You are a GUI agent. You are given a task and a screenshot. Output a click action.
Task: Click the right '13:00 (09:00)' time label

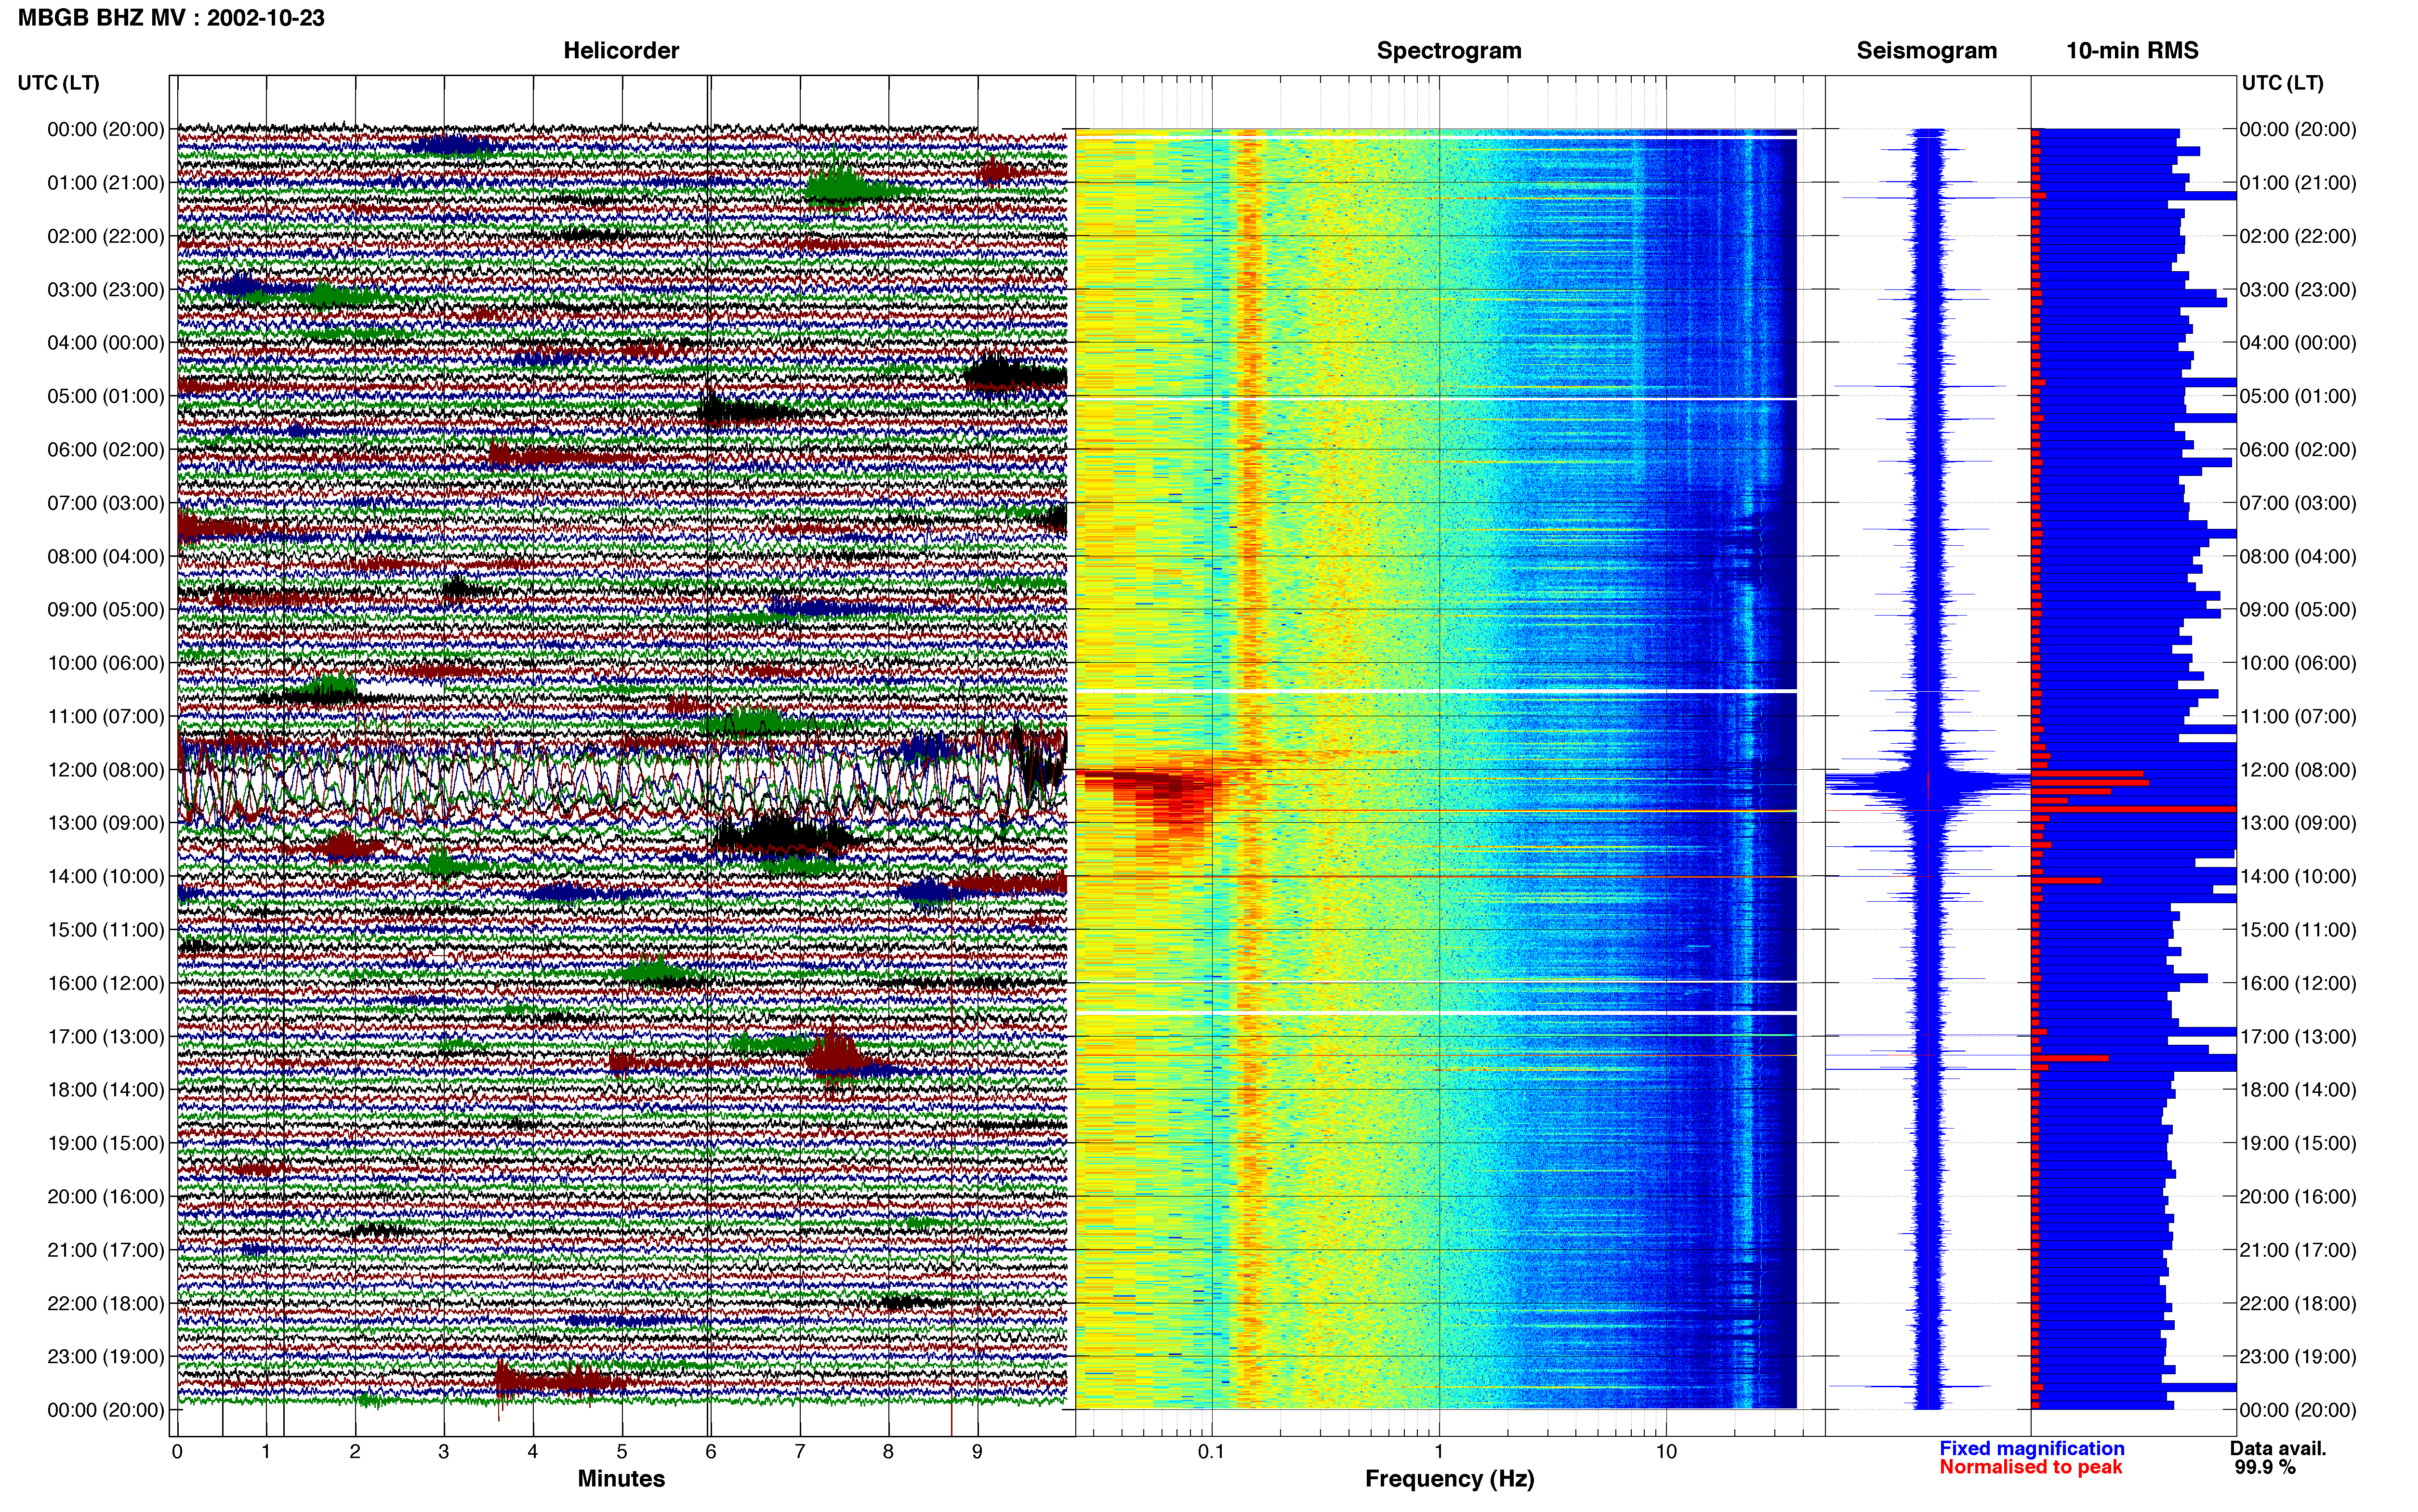click(x=2298, y=823)
